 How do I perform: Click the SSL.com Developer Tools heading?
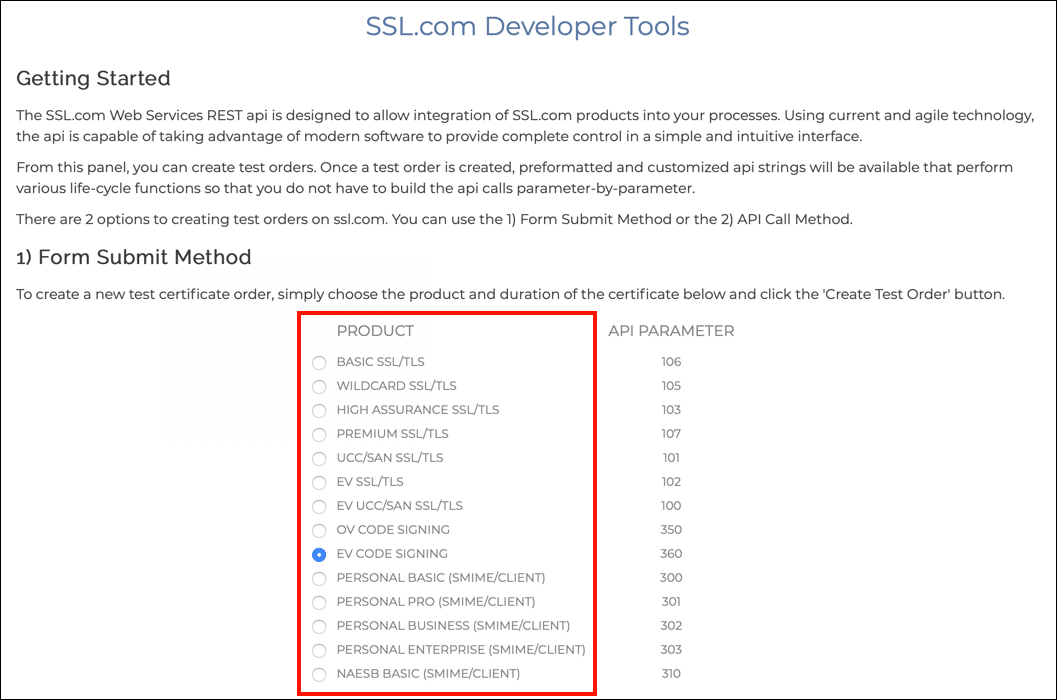click(x=527, y=26)
